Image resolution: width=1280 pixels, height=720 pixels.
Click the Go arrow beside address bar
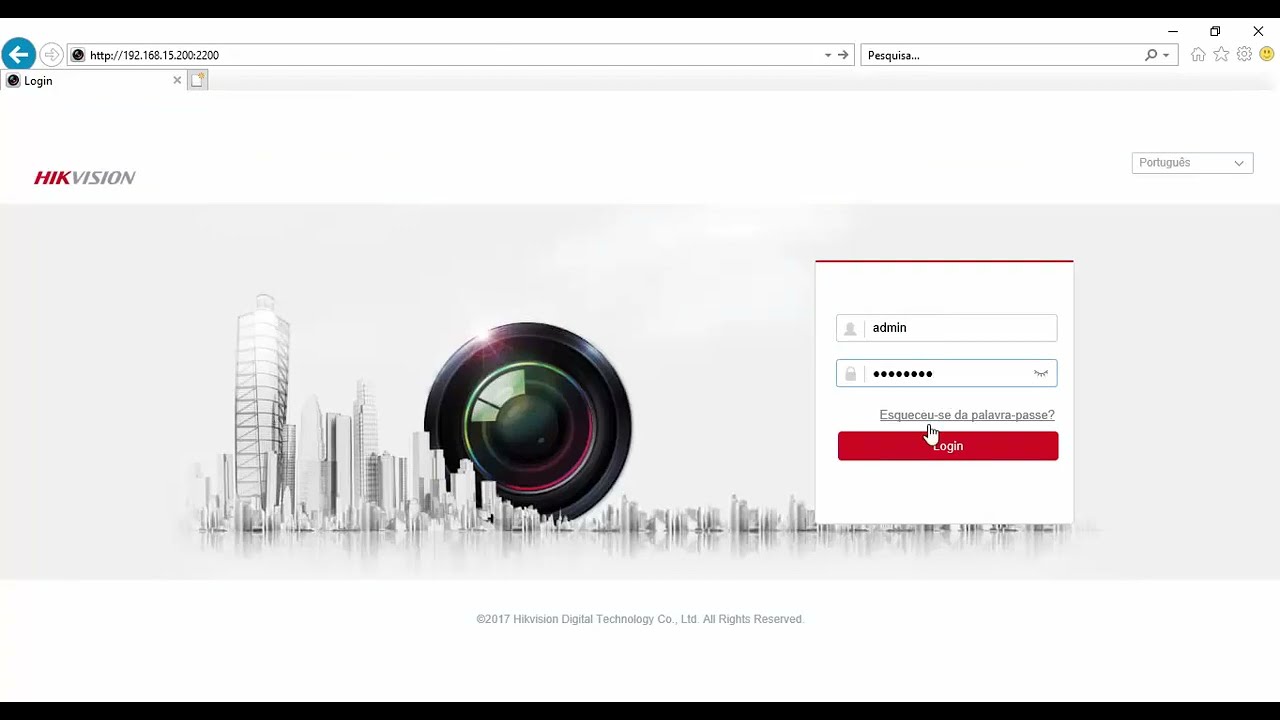843,55
